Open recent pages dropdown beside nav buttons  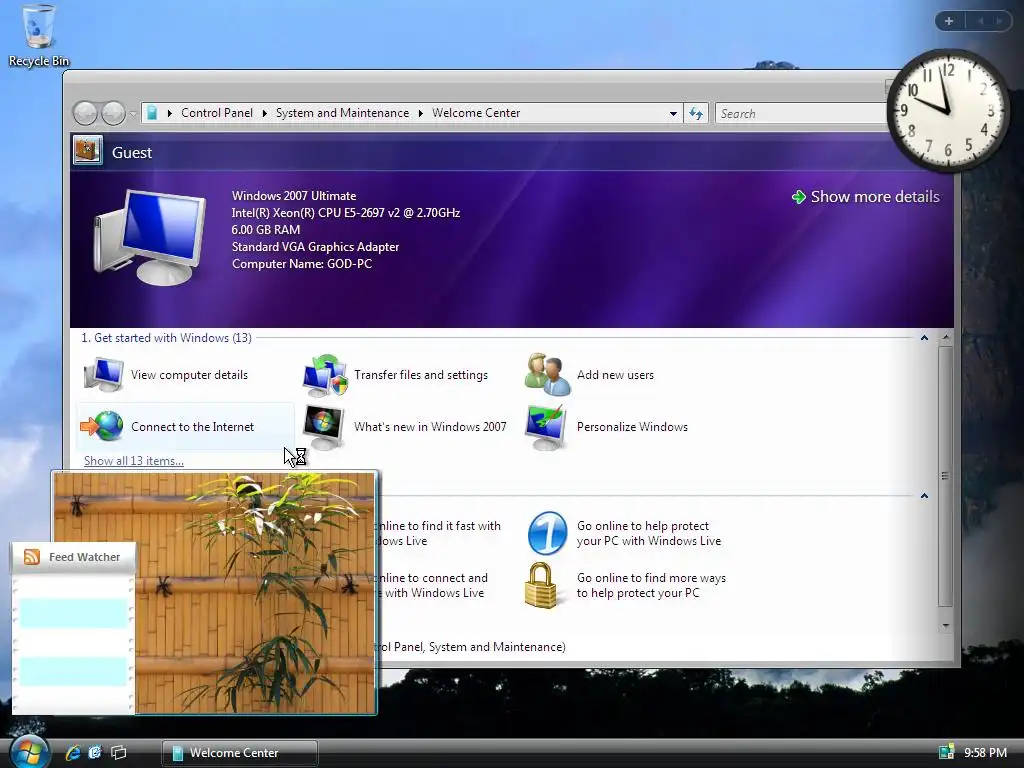tap(133, 114)
